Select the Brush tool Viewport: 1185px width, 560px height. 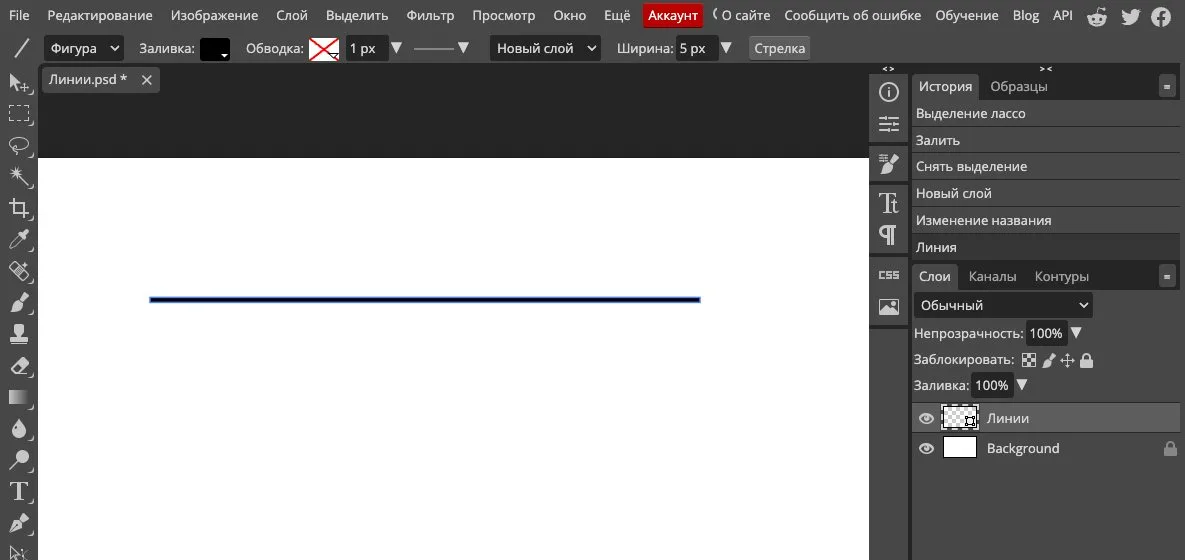18,303
